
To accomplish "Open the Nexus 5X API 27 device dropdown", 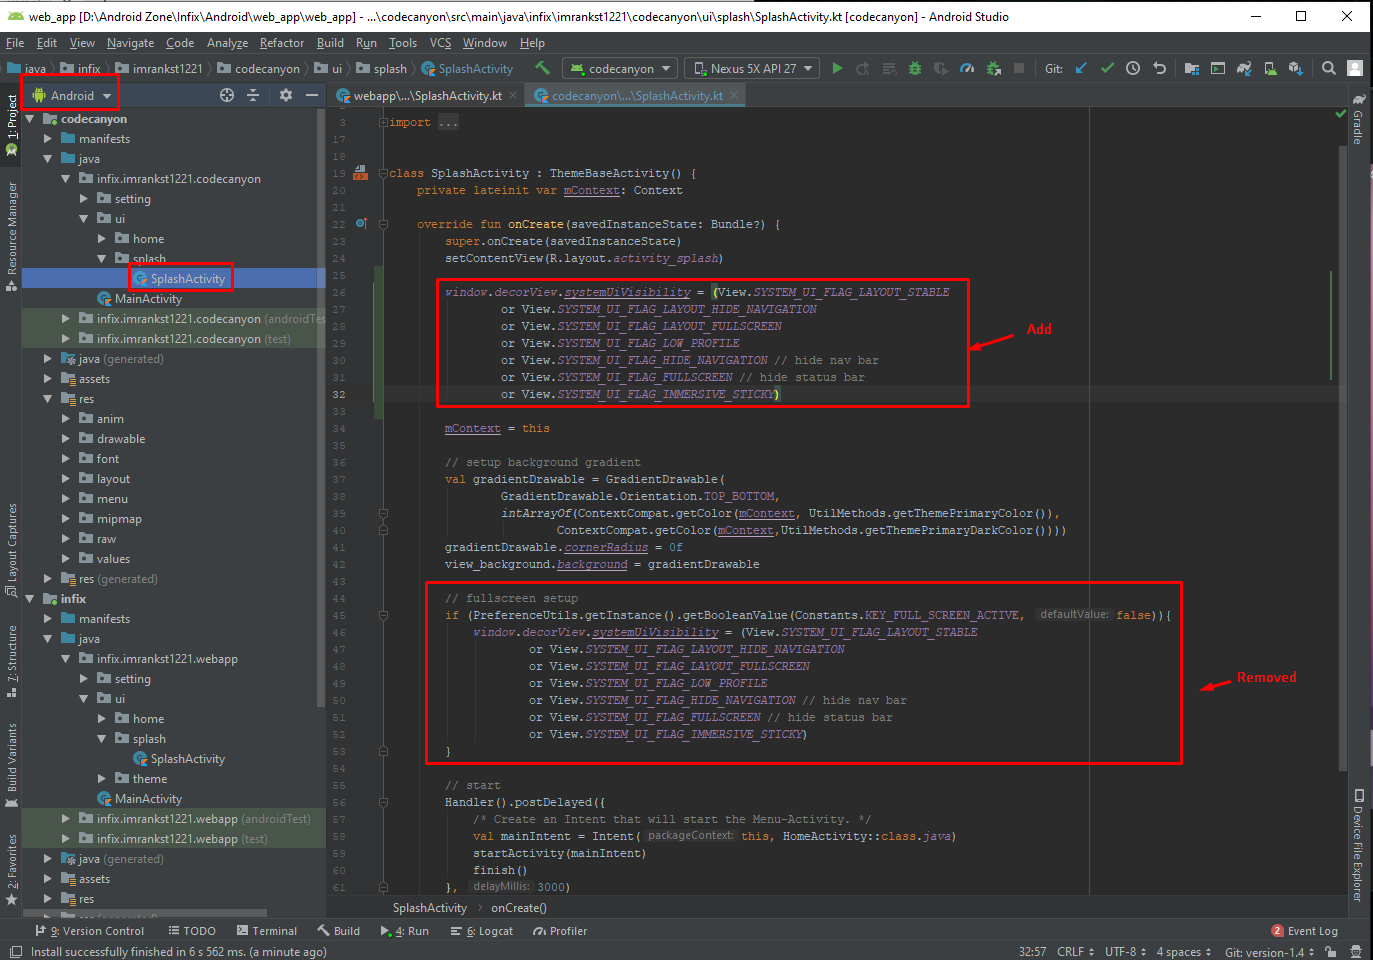I will pyautogui.click(x=755, y=69).
